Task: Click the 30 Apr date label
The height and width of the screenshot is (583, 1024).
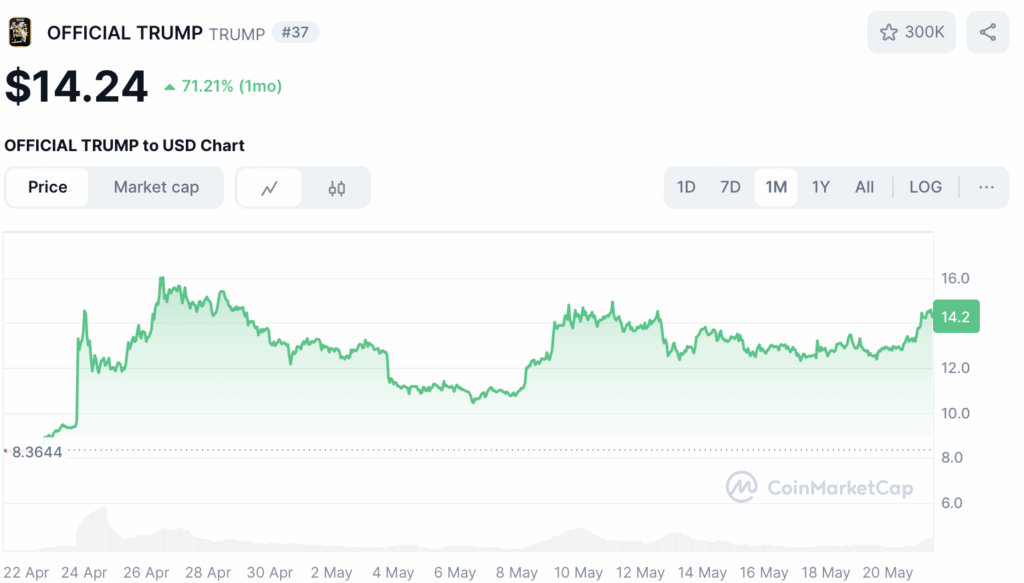Action: [x=270, y=573]
